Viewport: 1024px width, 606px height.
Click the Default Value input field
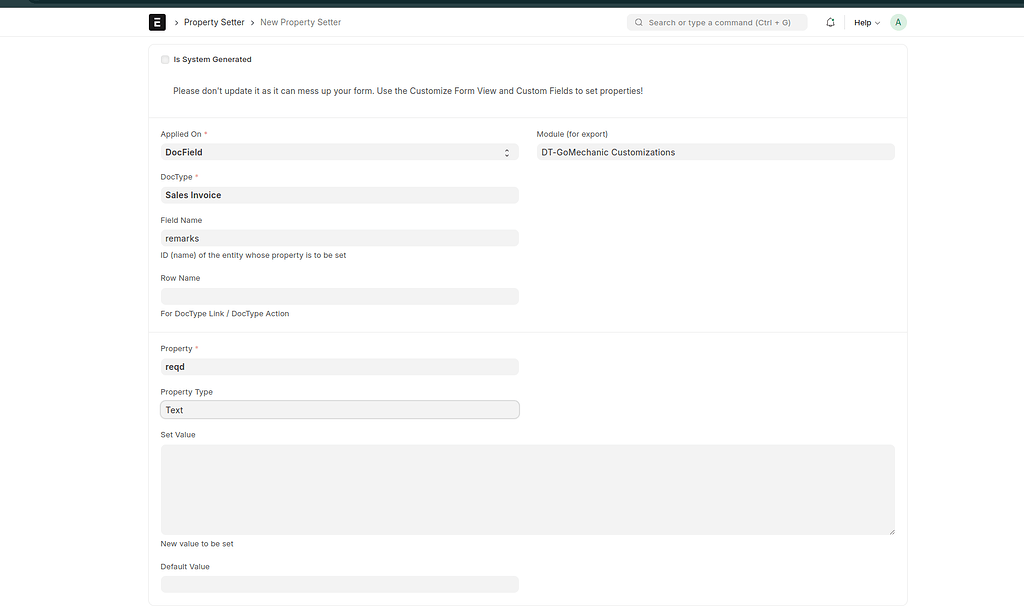tap(339, 584)
